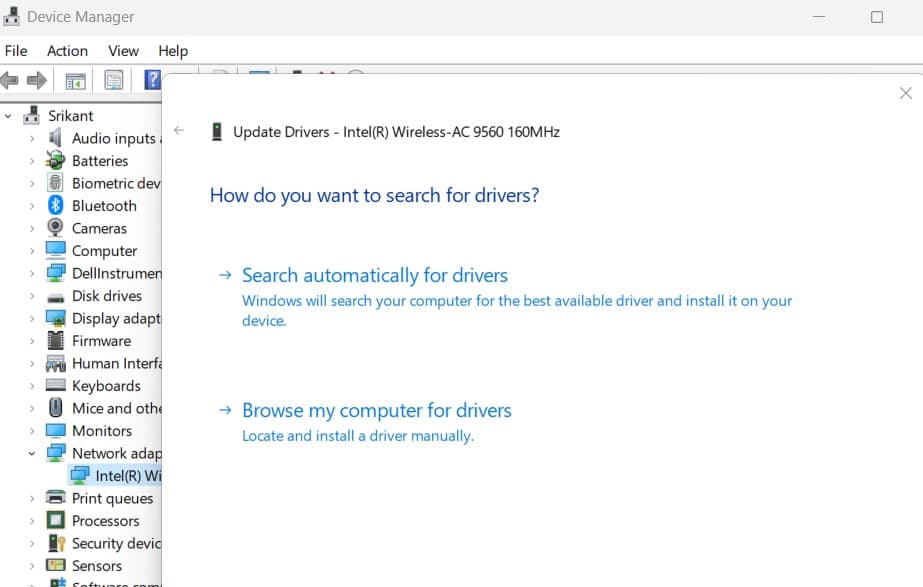Open the View menu
Image resolution: width=923 pixels, height=587 pixels.
tap(124, 51)
